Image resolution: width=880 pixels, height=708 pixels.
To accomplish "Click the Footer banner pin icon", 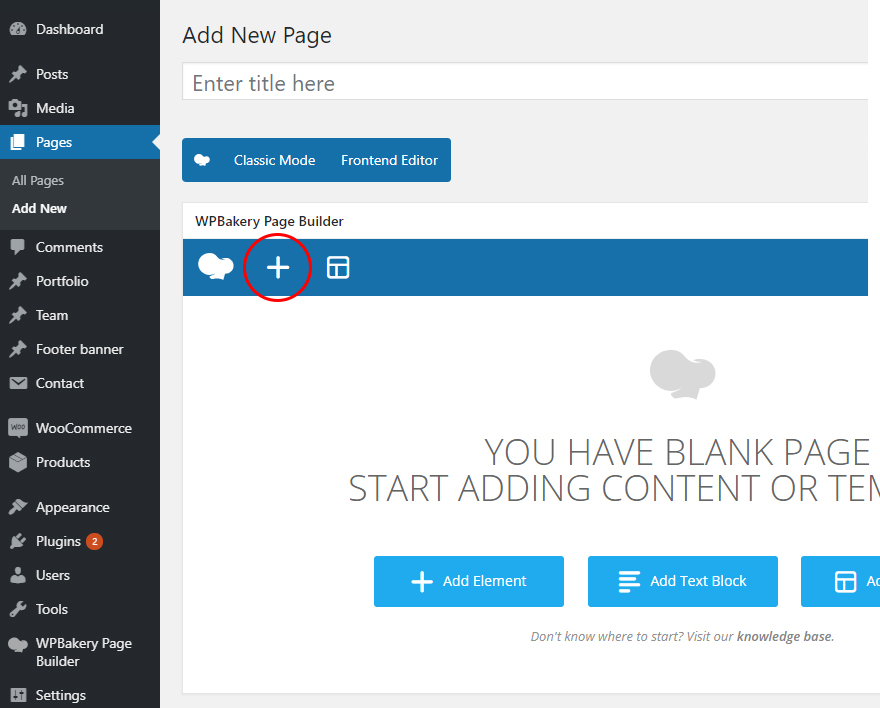I will pyautogui.click(x=18, y=349).
